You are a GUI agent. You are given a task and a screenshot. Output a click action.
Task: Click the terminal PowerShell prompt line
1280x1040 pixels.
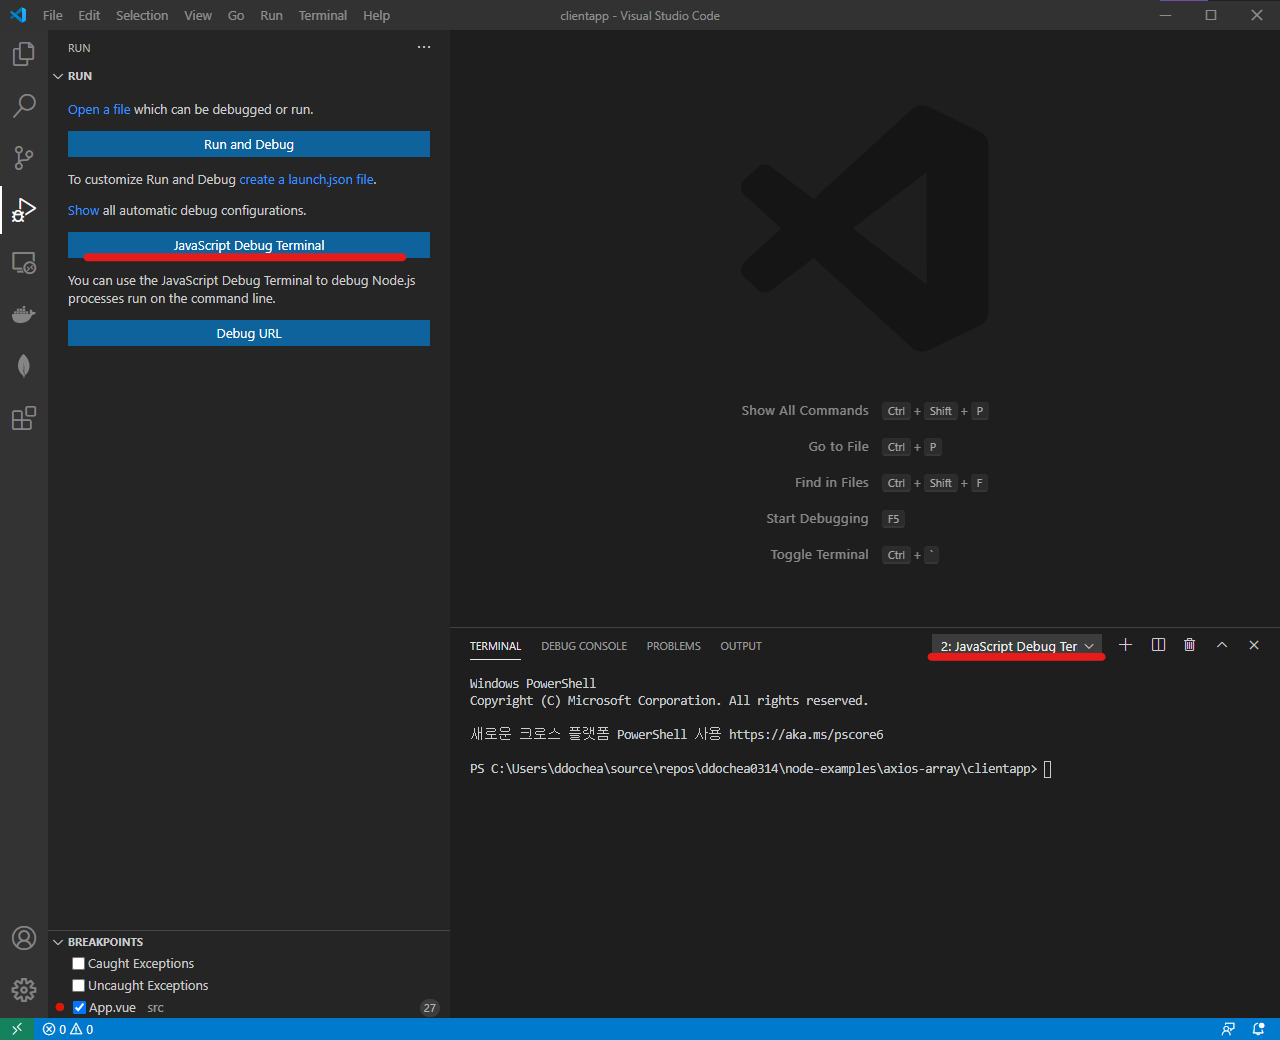click(x=760, y=769)
